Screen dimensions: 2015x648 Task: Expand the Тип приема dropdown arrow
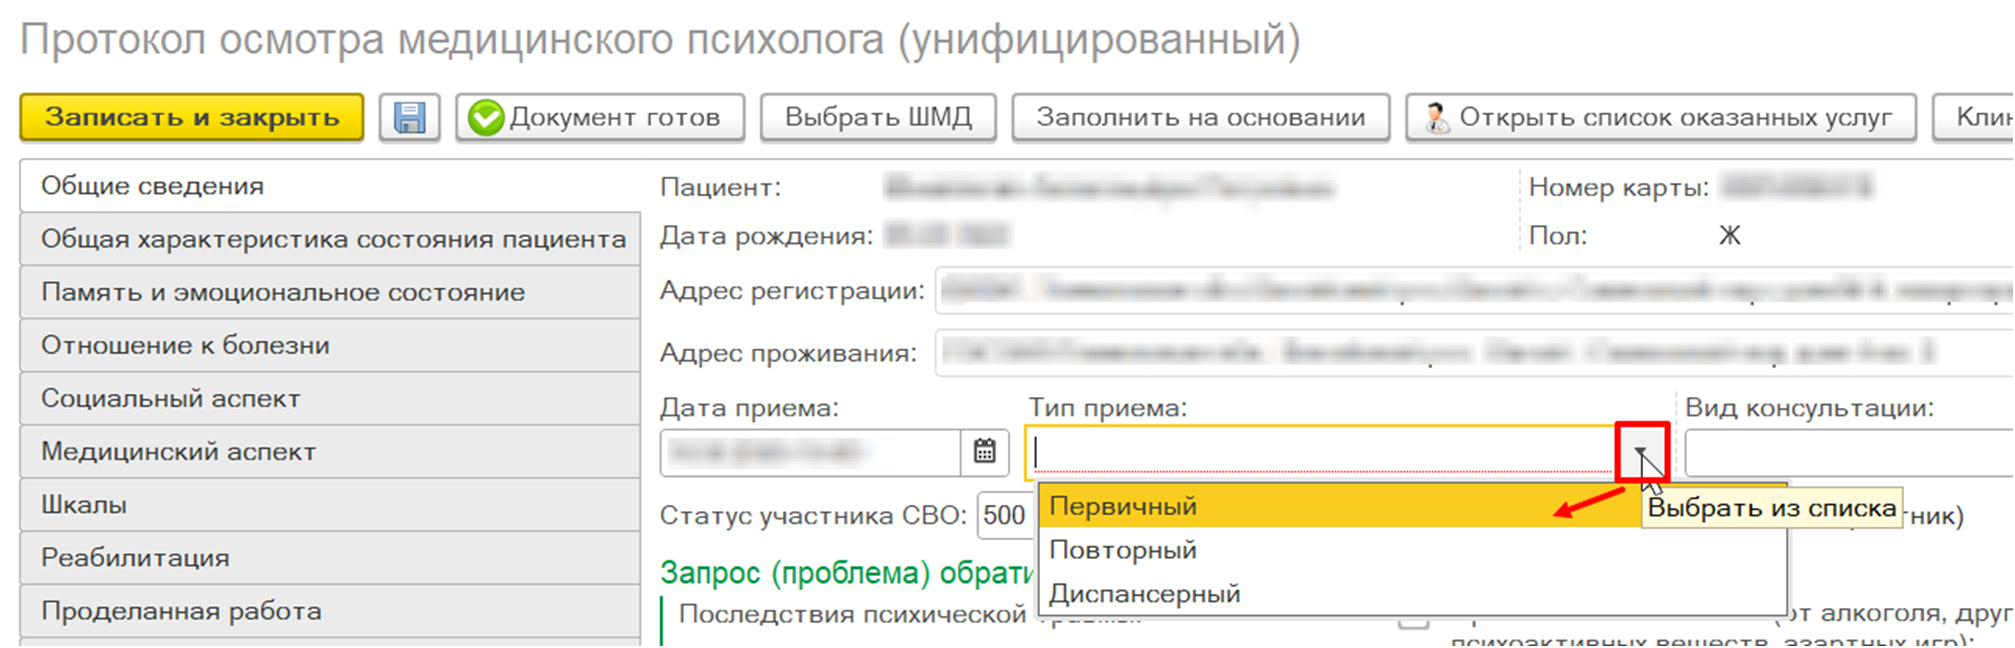pyautogui.click(x=1642, y=453)
